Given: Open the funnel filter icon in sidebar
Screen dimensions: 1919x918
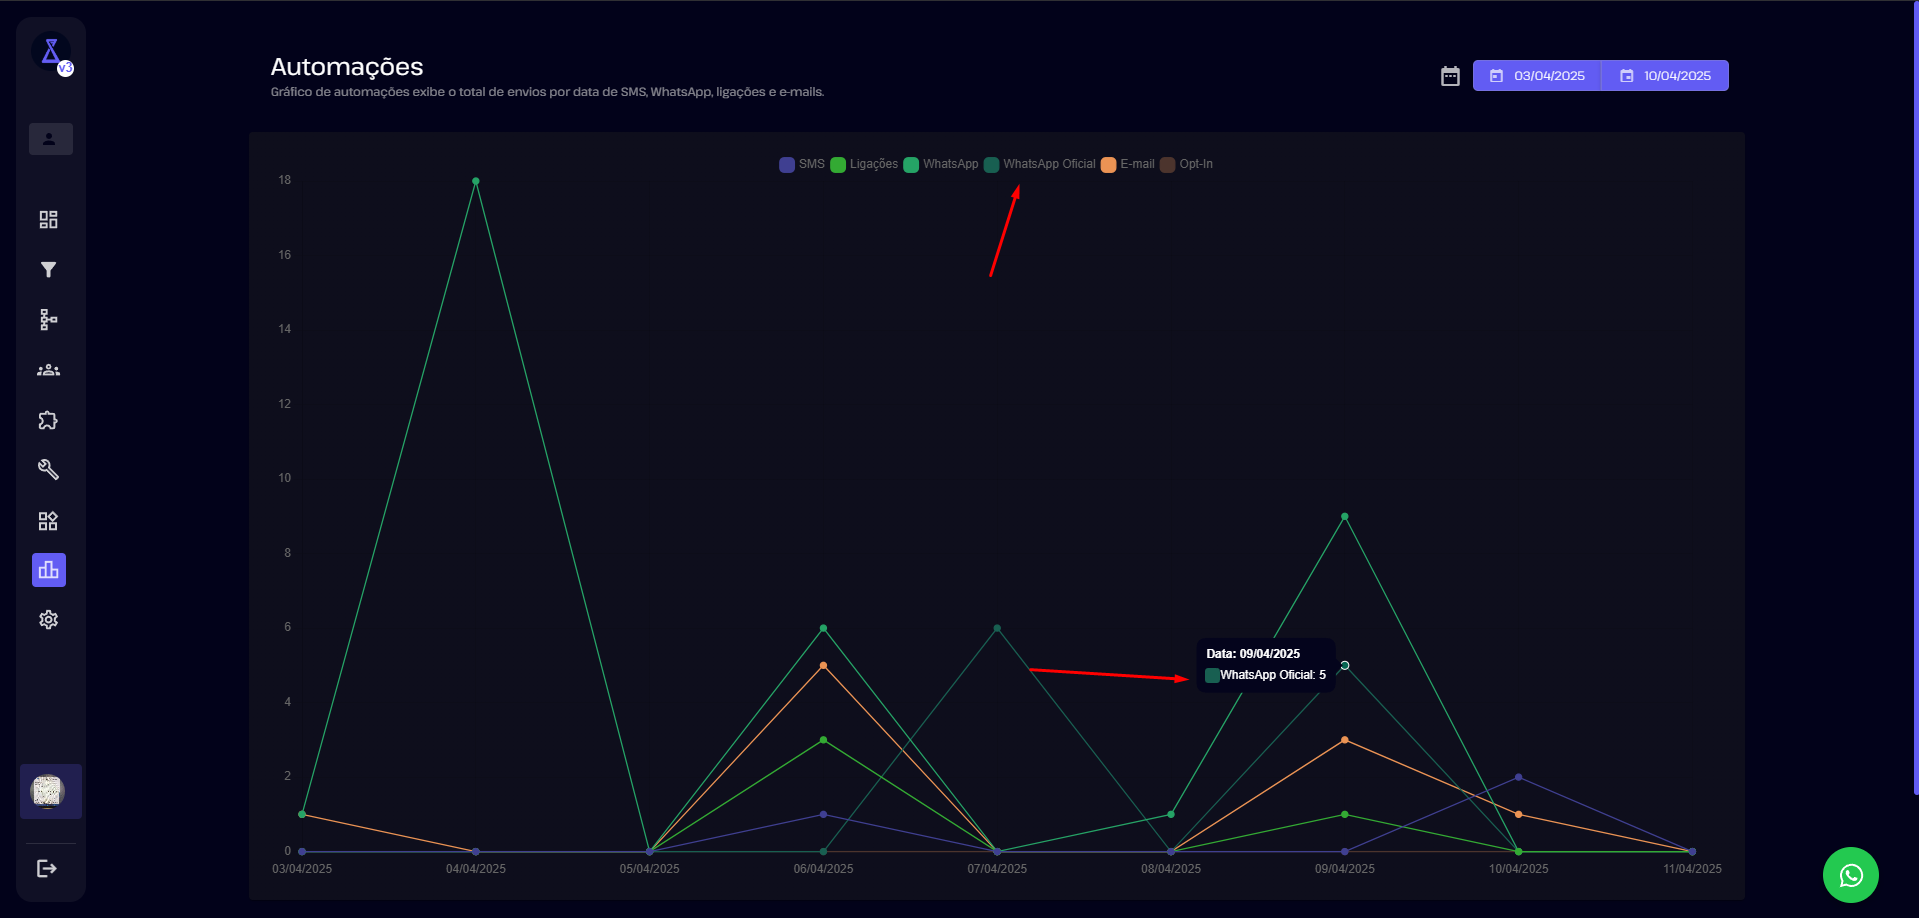Looking at the screenshot, I should click(x=48, y=270).
